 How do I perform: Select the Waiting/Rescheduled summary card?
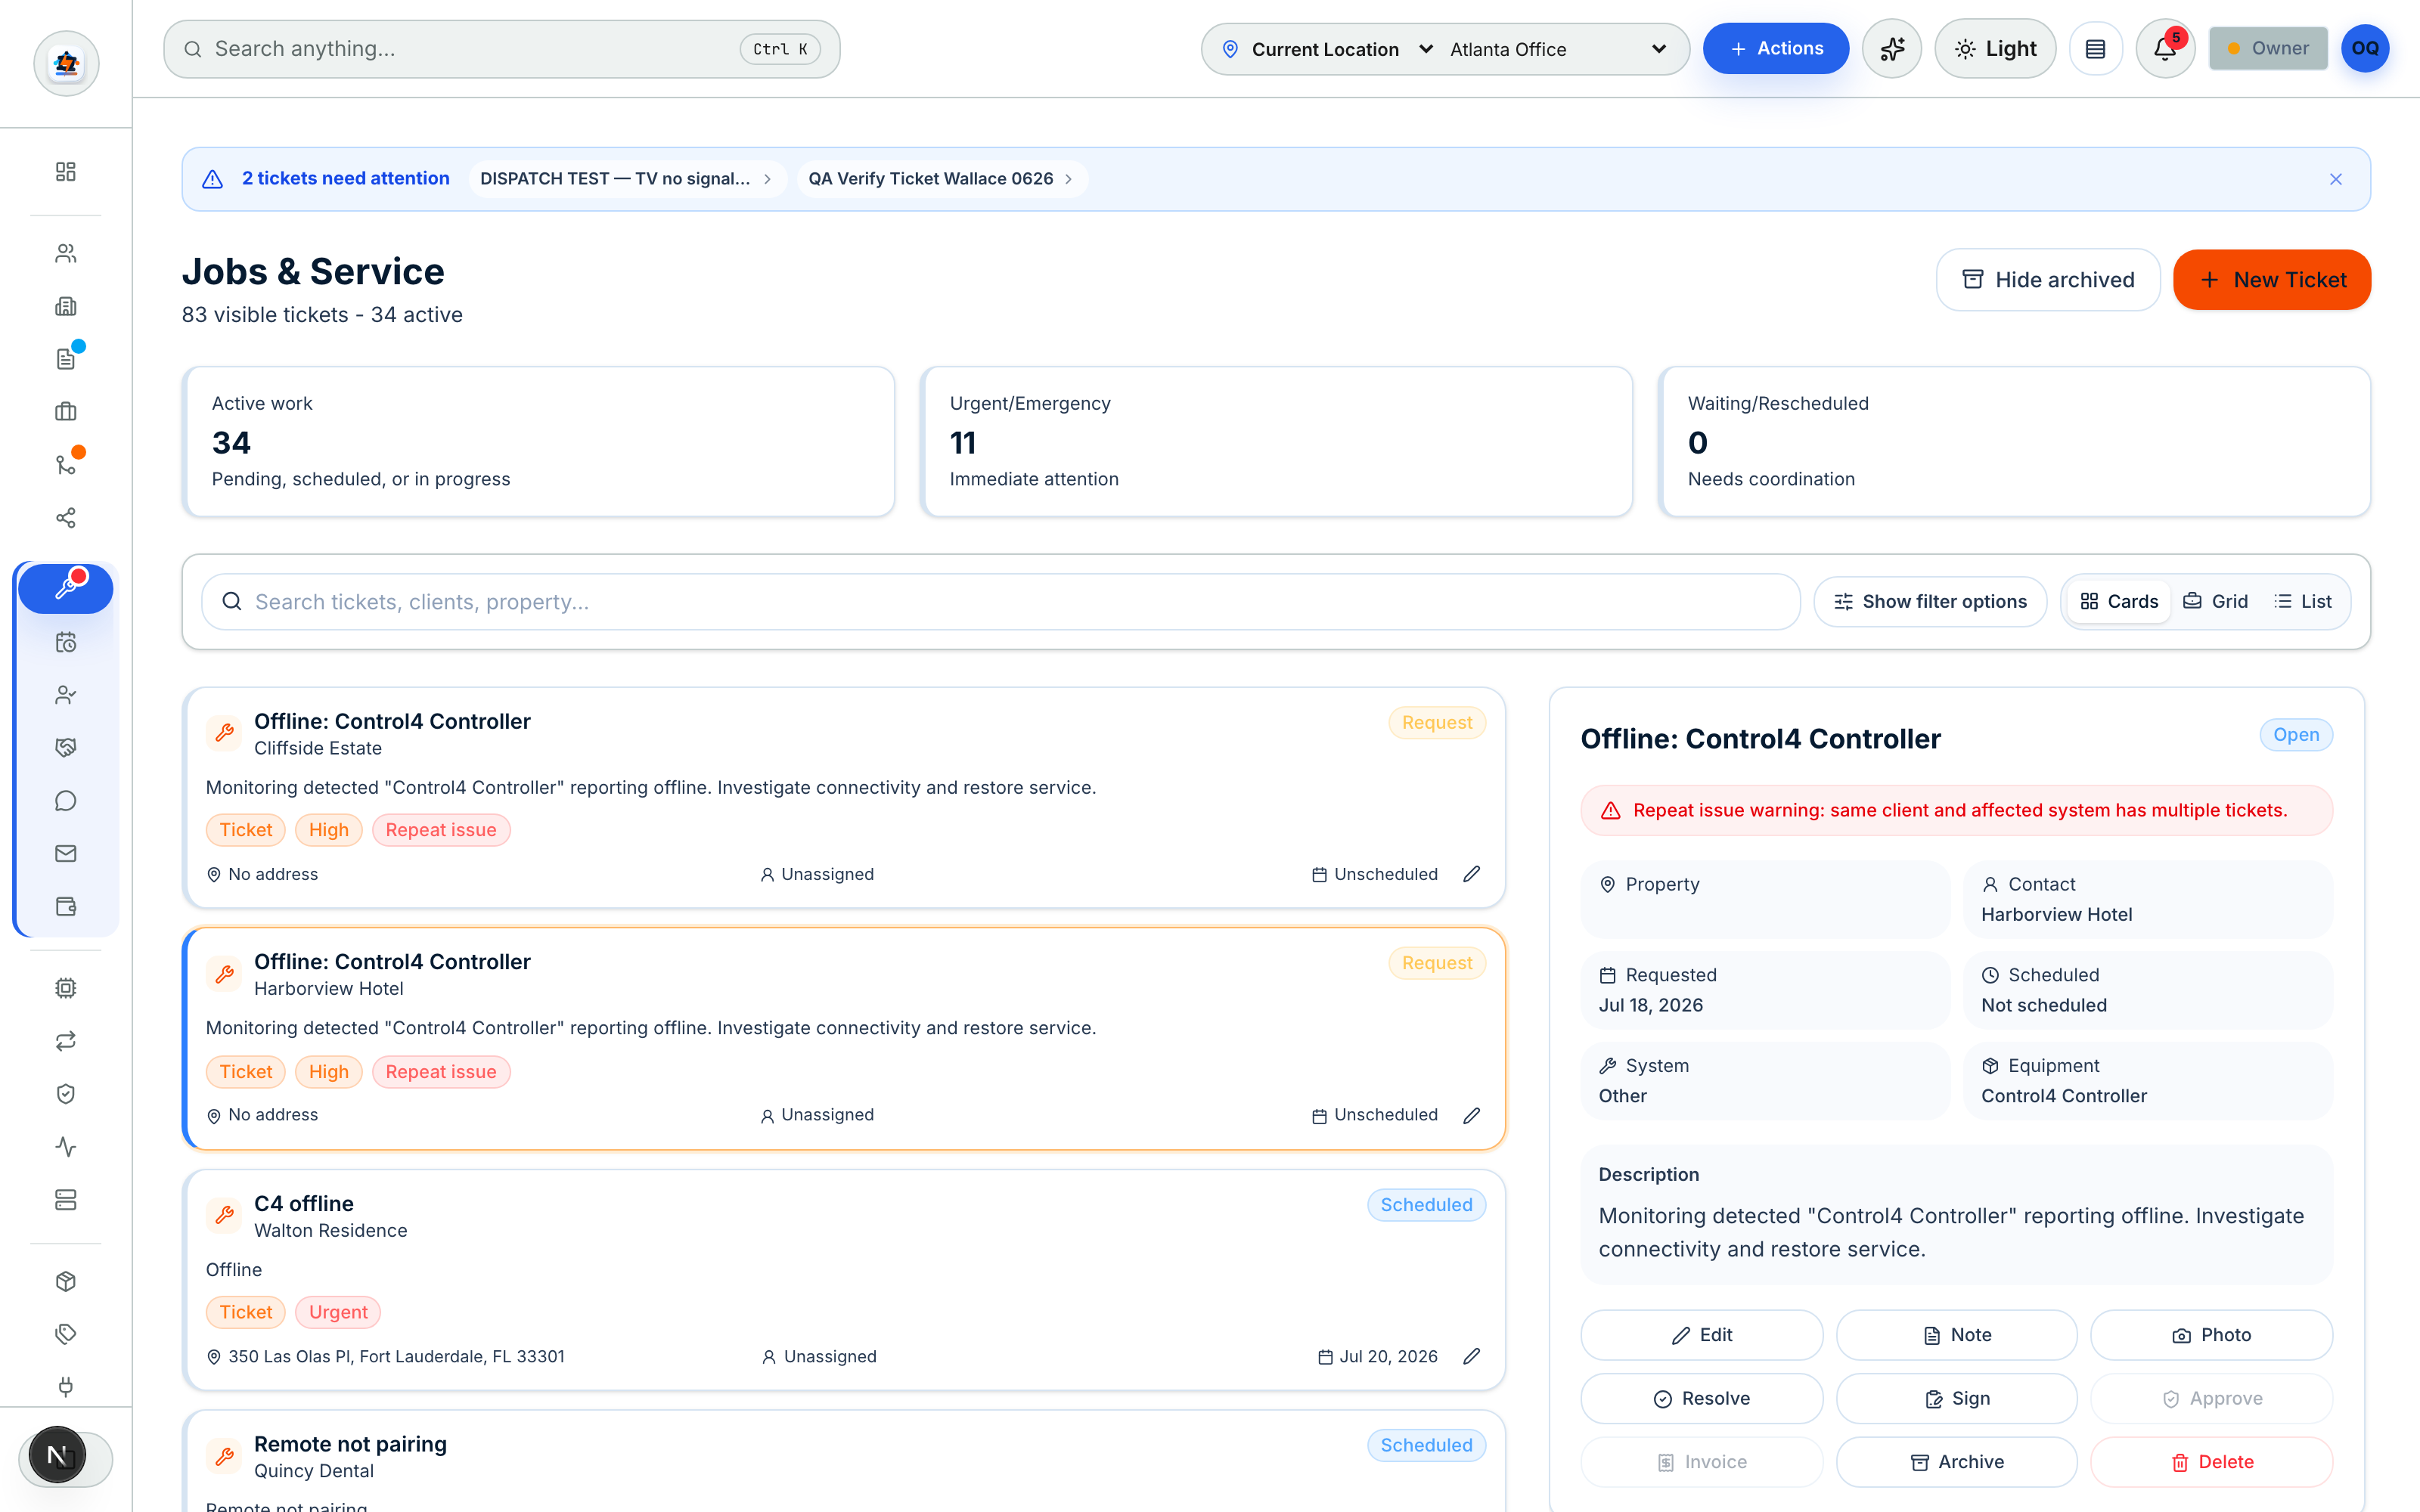[x=2015, y=442]
